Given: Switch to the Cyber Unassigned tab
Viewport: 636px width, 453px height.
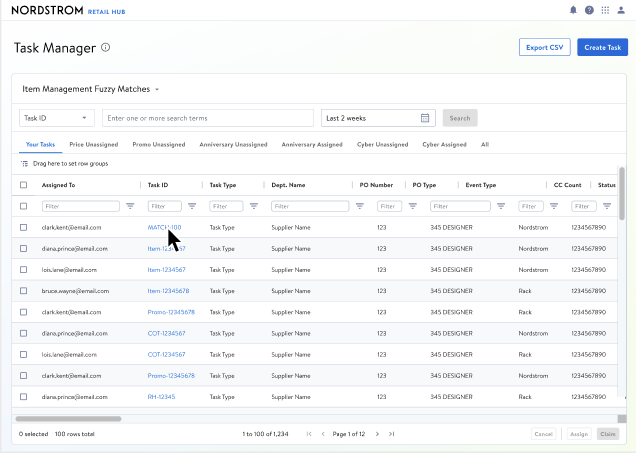Looking at the screenshot, I should pyautogui.click(x=382, y=144).
